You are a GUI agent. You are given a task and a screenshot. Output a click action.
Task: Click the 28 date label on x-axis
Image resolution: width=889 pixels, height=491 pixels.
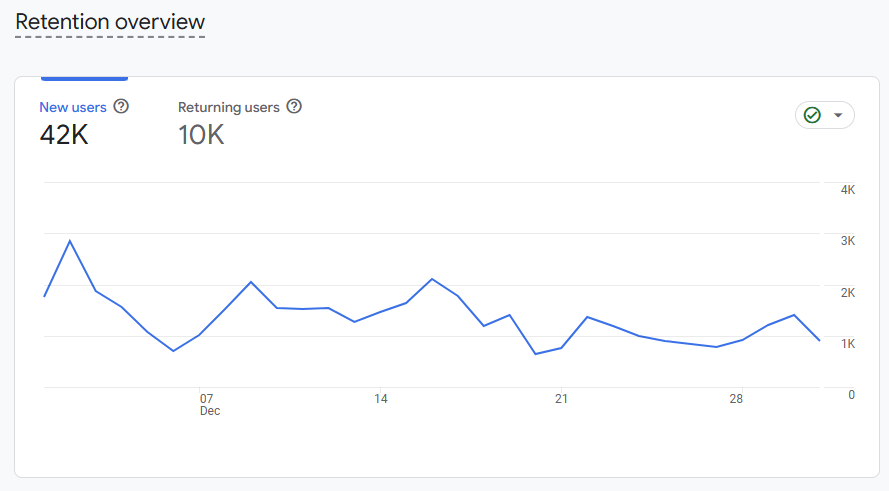pos(736,398)
